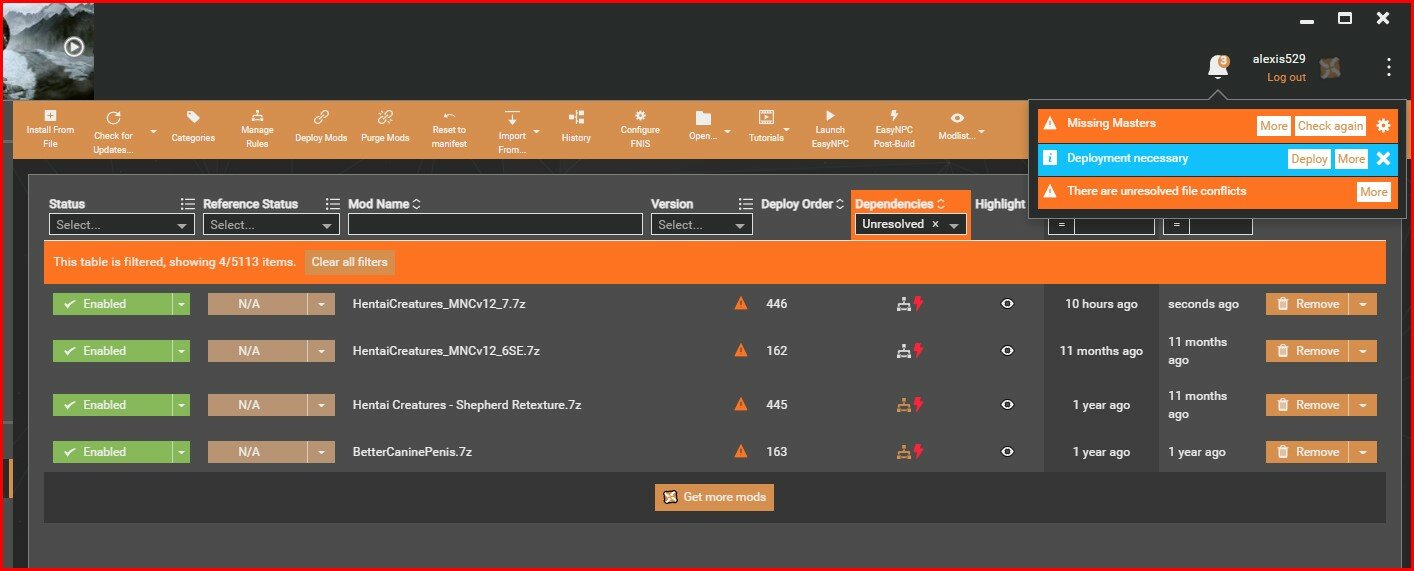Screen dimensions: 1414x571
Task: Click the Log out link
Action: coord(1286,77)
